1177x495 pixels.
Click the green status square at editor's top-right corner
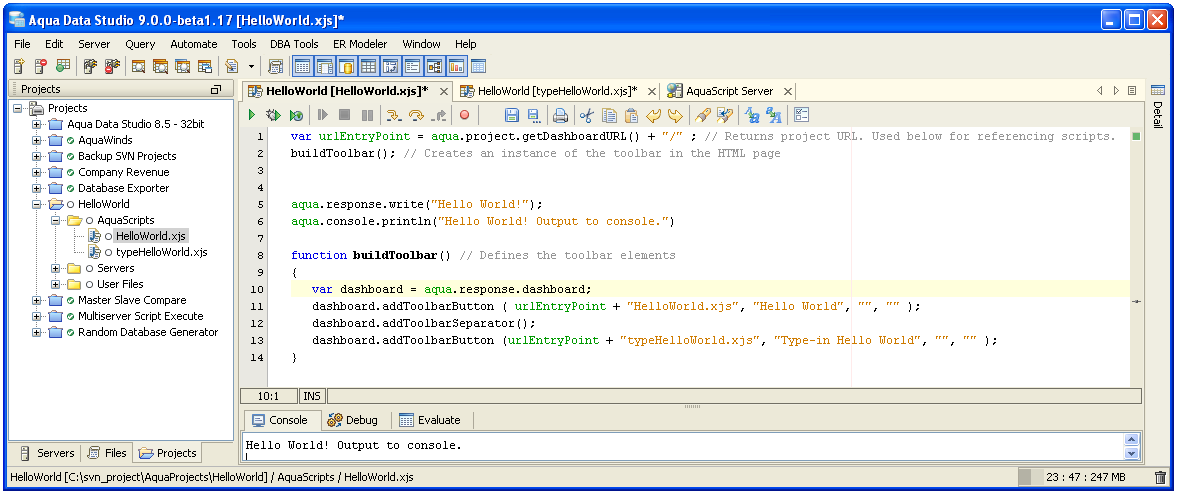1136,136
